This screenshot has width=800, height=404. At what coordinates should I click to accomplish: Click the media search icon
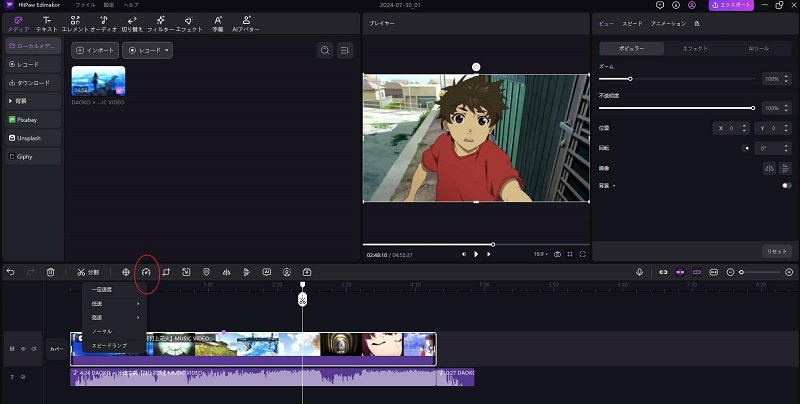pyautogui.click(x=325, y=50)
